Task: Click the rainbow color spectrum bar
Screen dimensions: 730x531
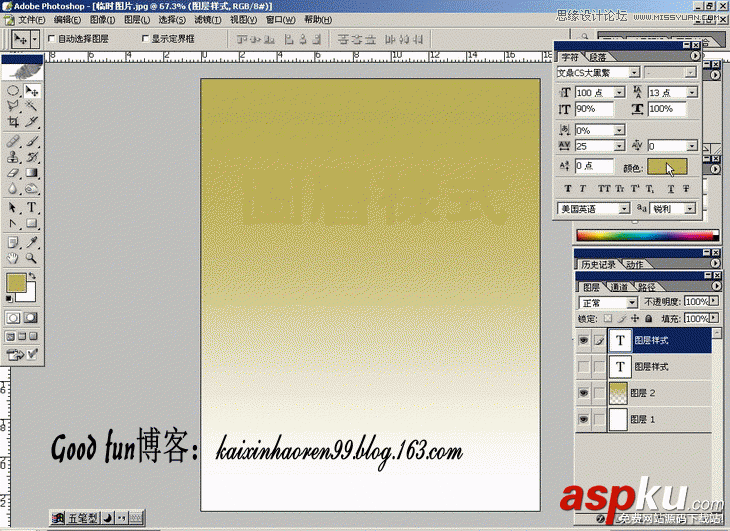Action: 647,235
